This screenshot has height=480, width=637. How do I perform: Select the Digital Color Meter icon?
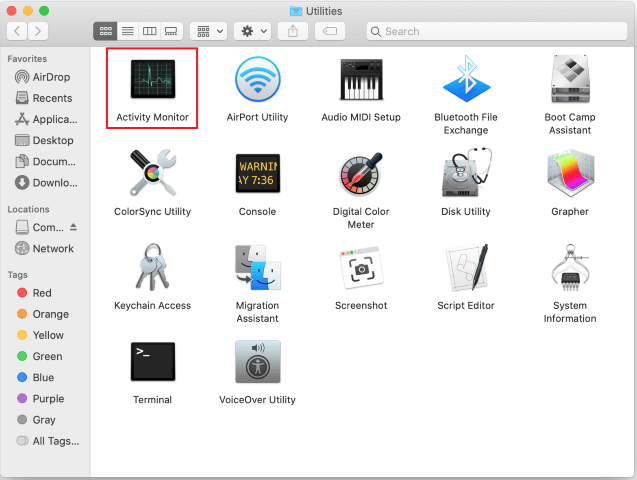[x=361, y=174]
